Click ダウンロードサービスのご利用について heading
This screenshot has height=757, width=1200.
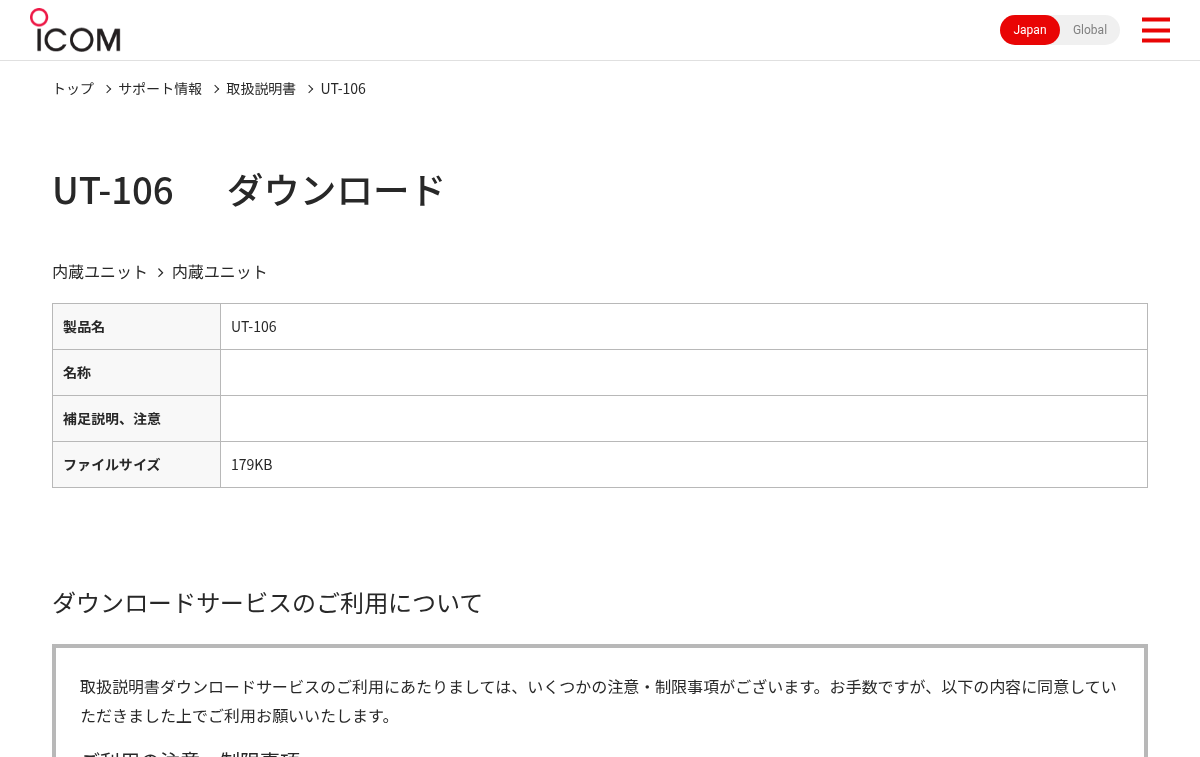pos(267,603)
